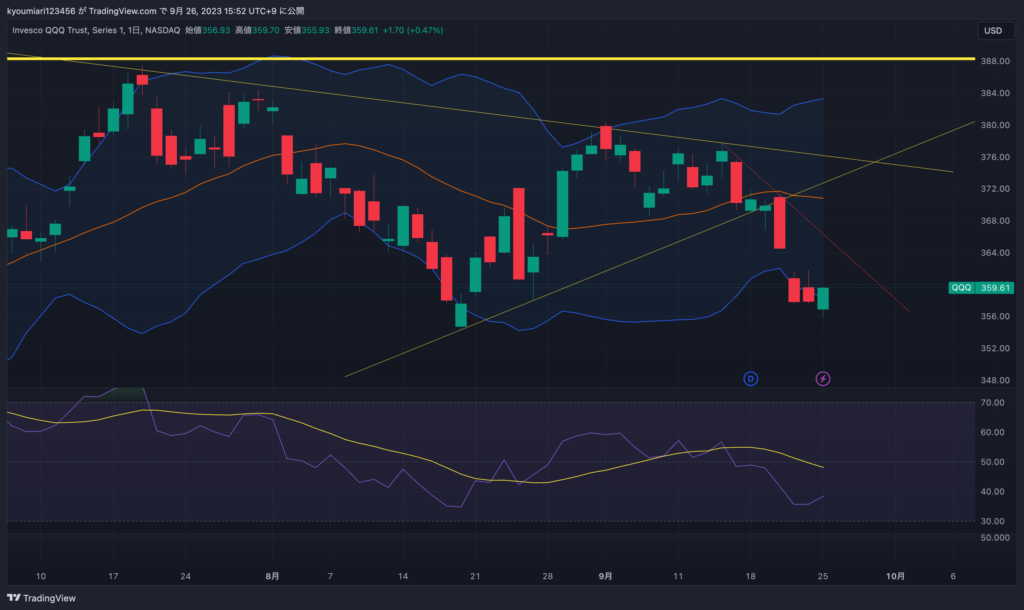Click the 40.00 RSI scale label
The image size is (1024, 610).
(x=993, y=491)
